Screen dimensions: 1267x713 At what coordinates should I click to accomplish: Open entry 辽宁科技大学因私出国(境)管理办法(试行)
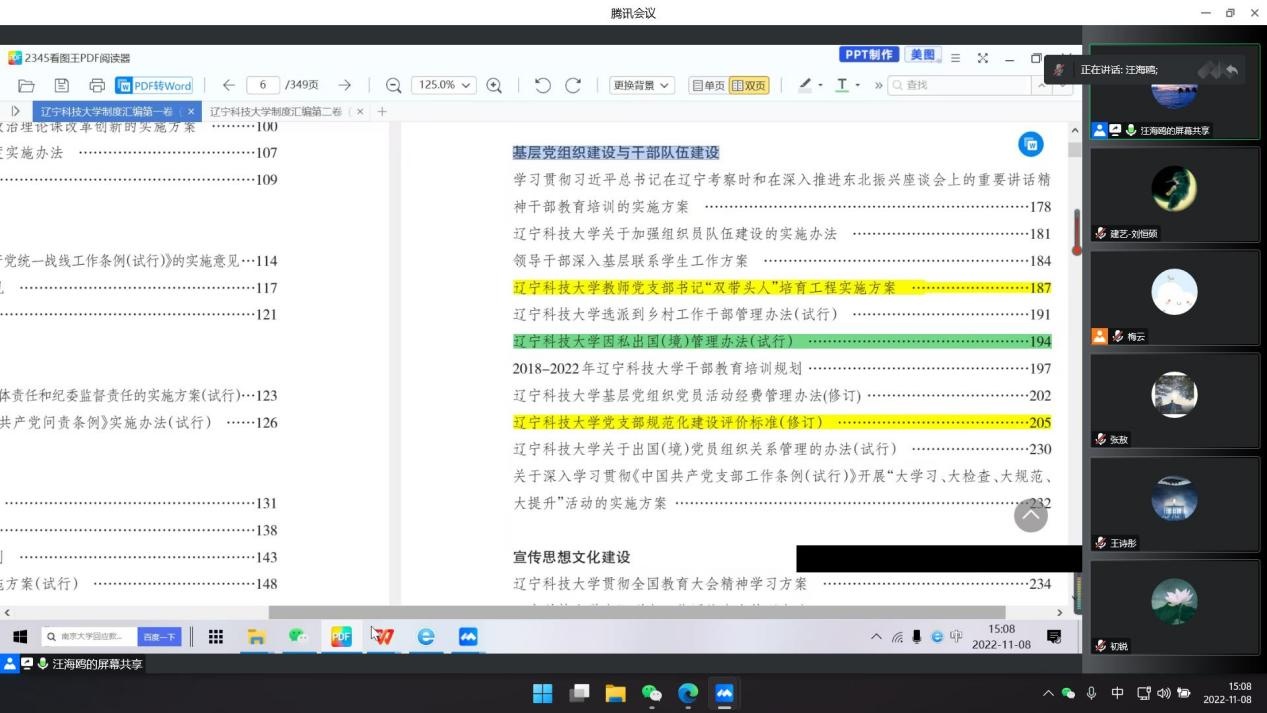click(782, 341)
